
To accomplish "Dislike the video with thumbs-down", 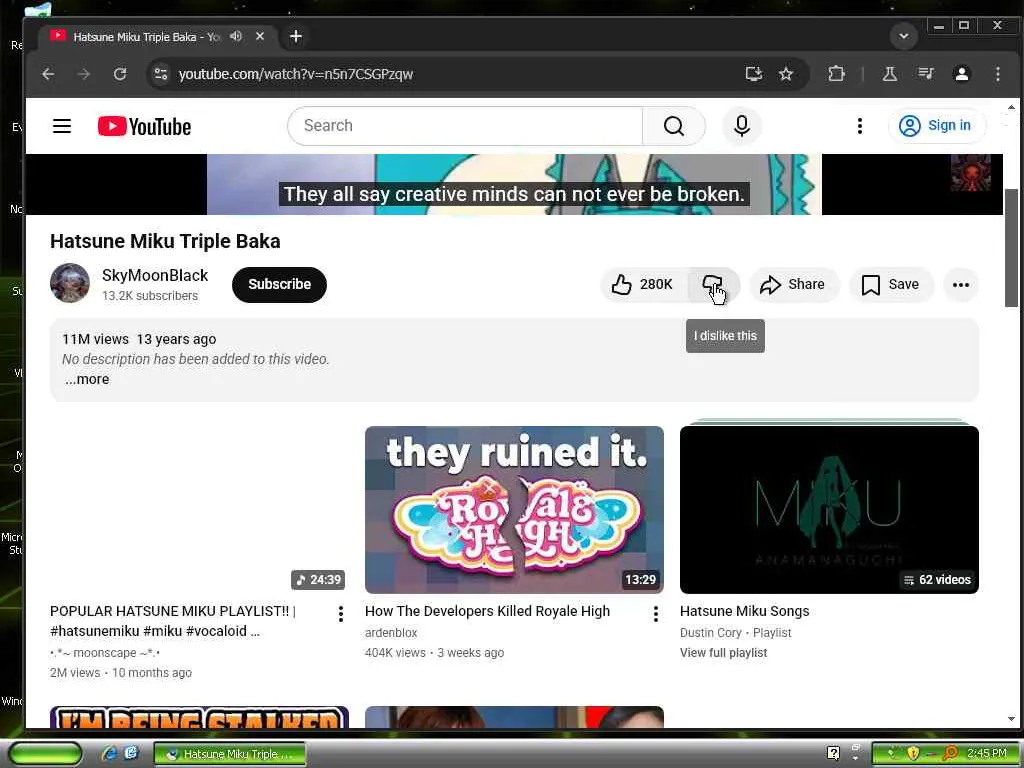I will click(713, 285).
